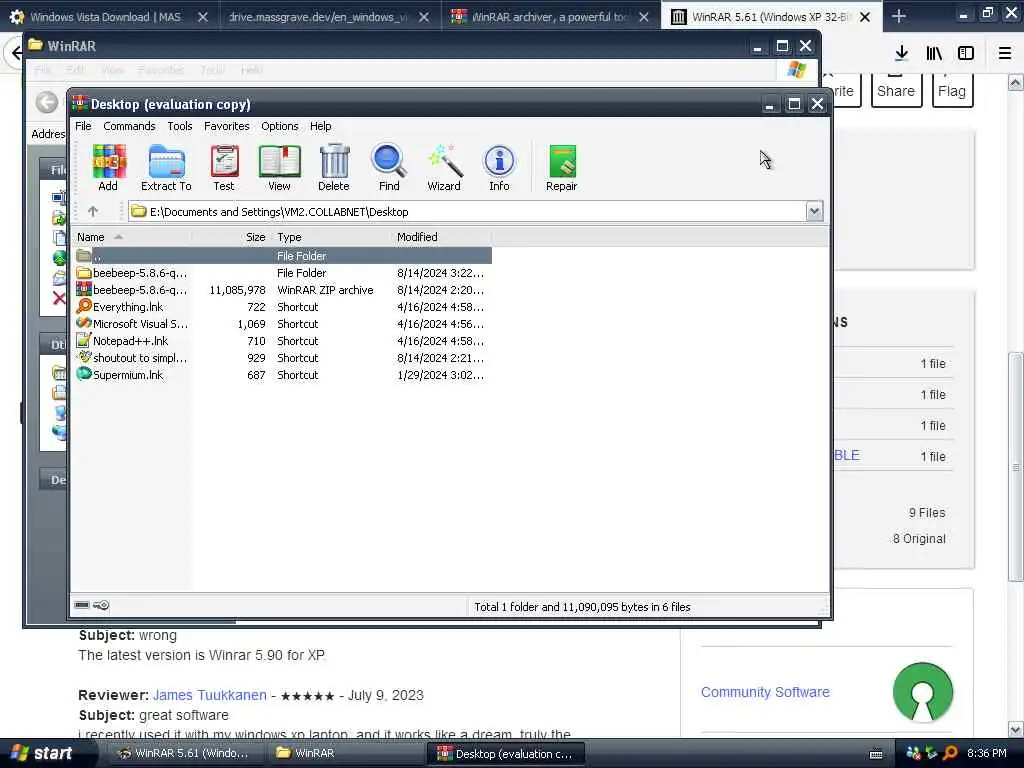Screen dimensions: 1024x768
Task: Toggle the Firefox sidebar icon
Action: coord(966,53)
